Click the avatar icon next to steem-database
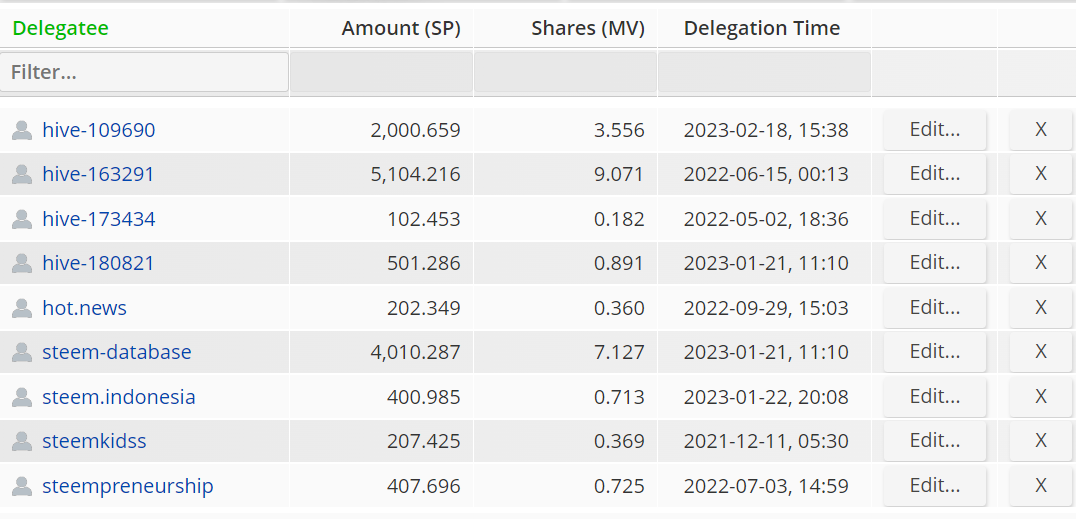The height and width of the screenshot is (519, 1076). (22, 353)
